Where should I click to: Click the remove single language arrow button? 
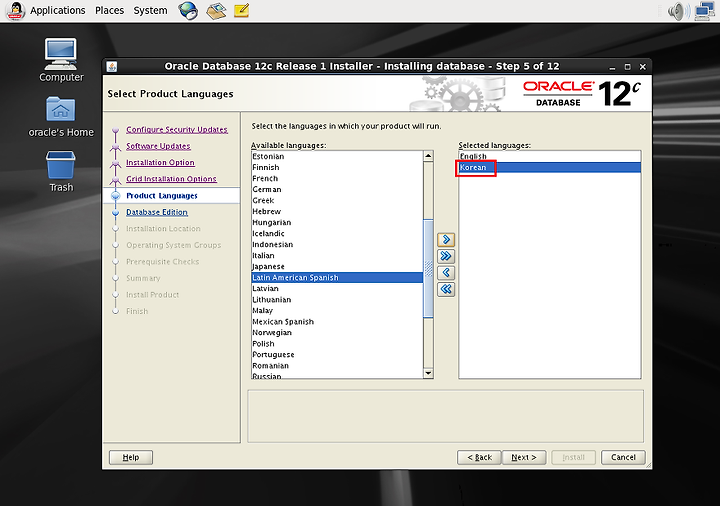point(446,273)
